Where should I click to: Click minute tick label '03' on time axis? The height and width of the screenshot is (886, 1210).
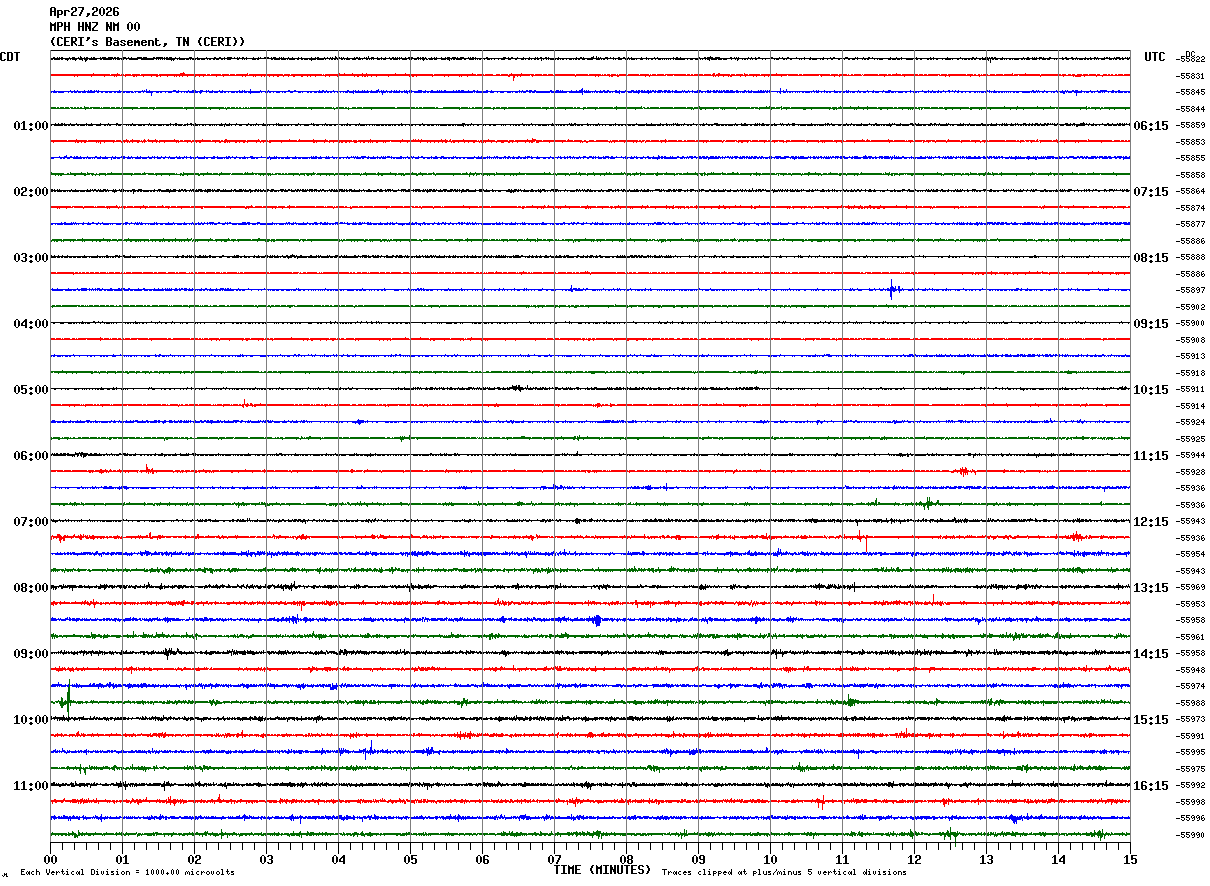(x=266, y=859)
